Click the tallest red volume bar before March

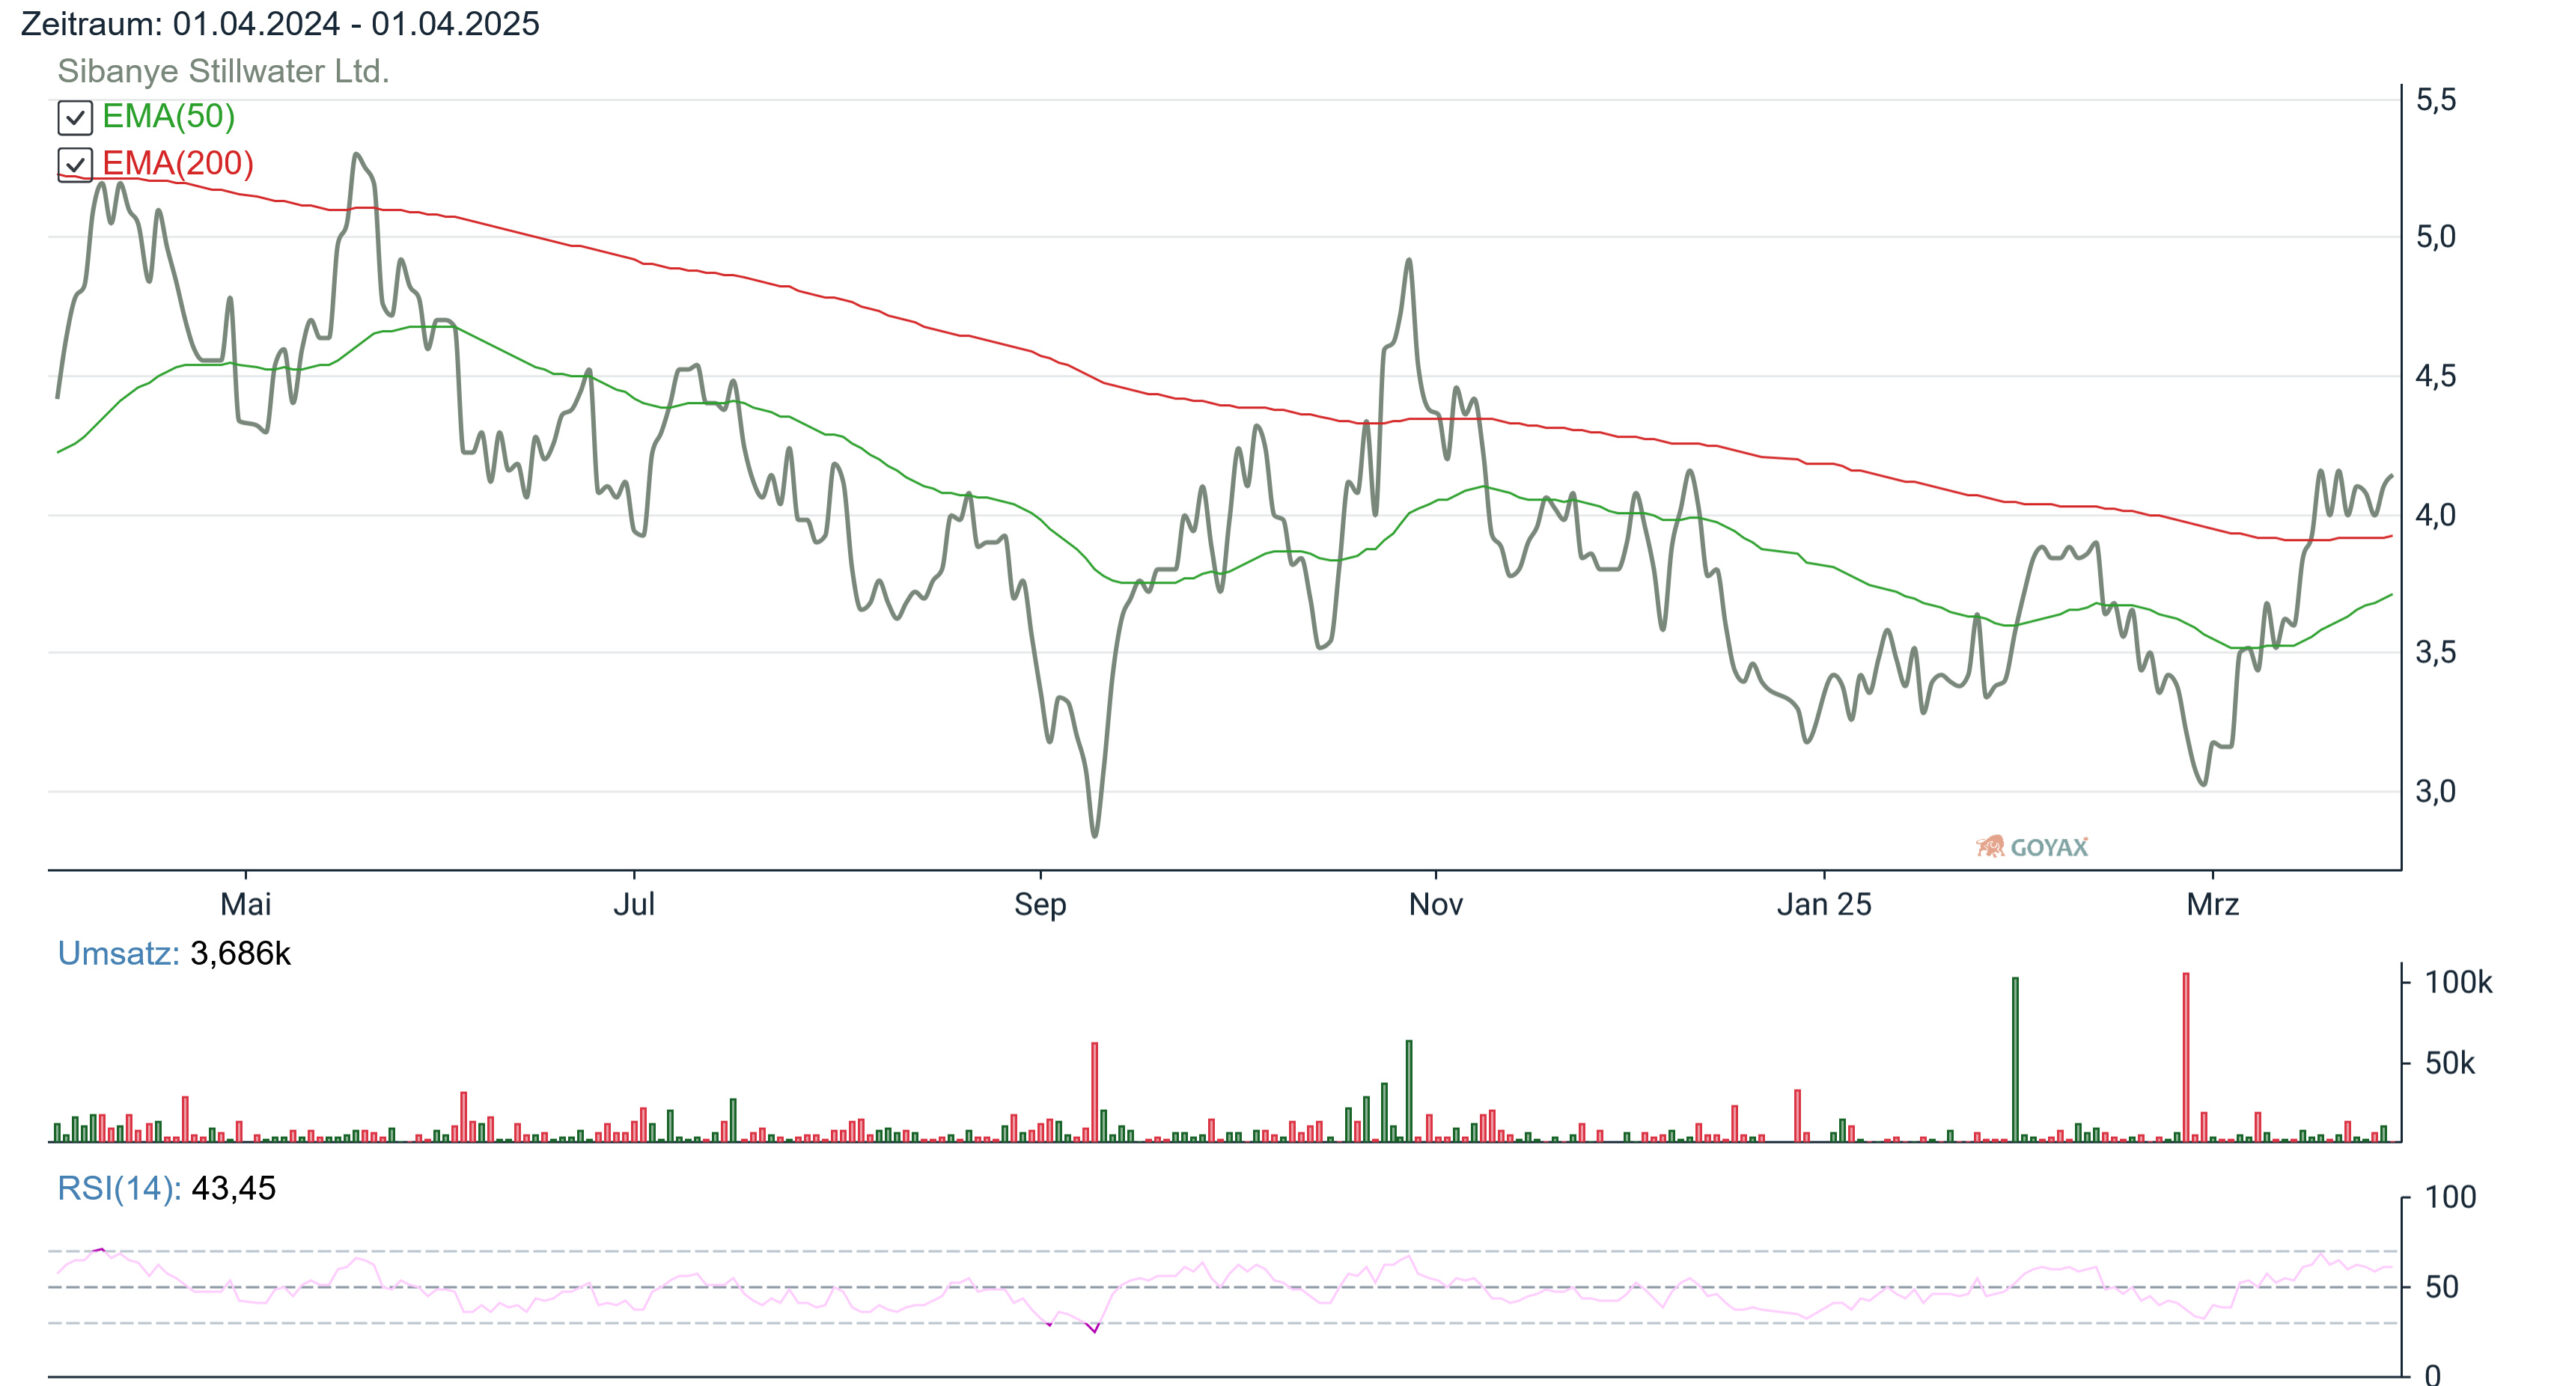[x=2186, y=1057]
